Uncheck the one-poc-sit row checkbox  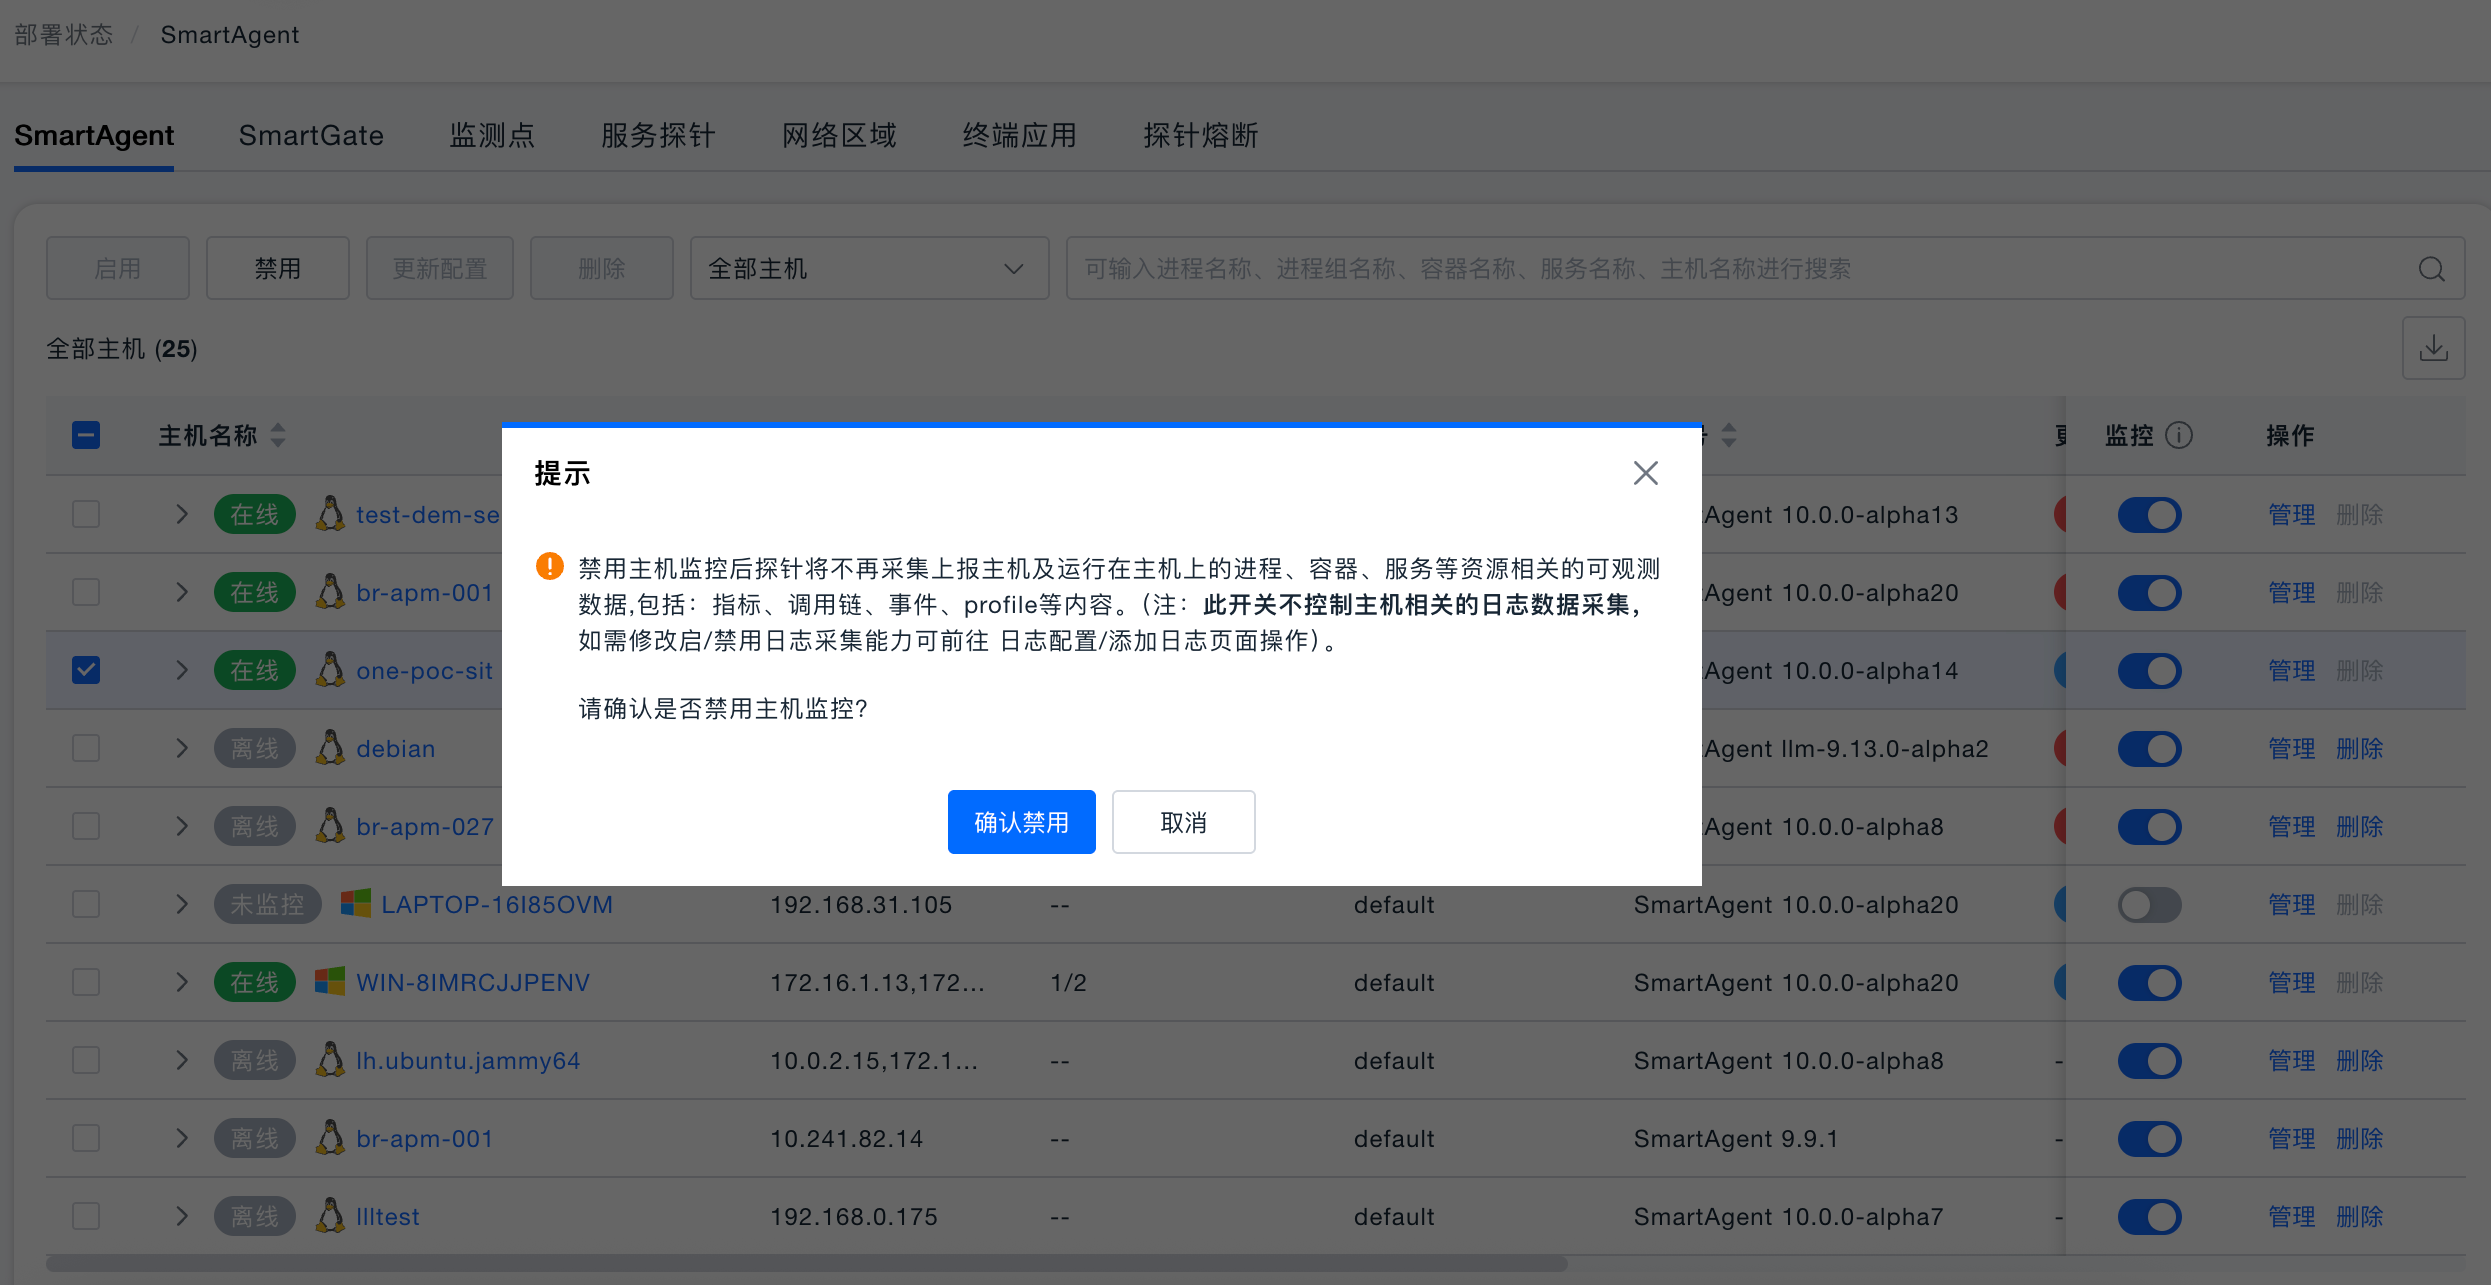(x=86, y=670)
